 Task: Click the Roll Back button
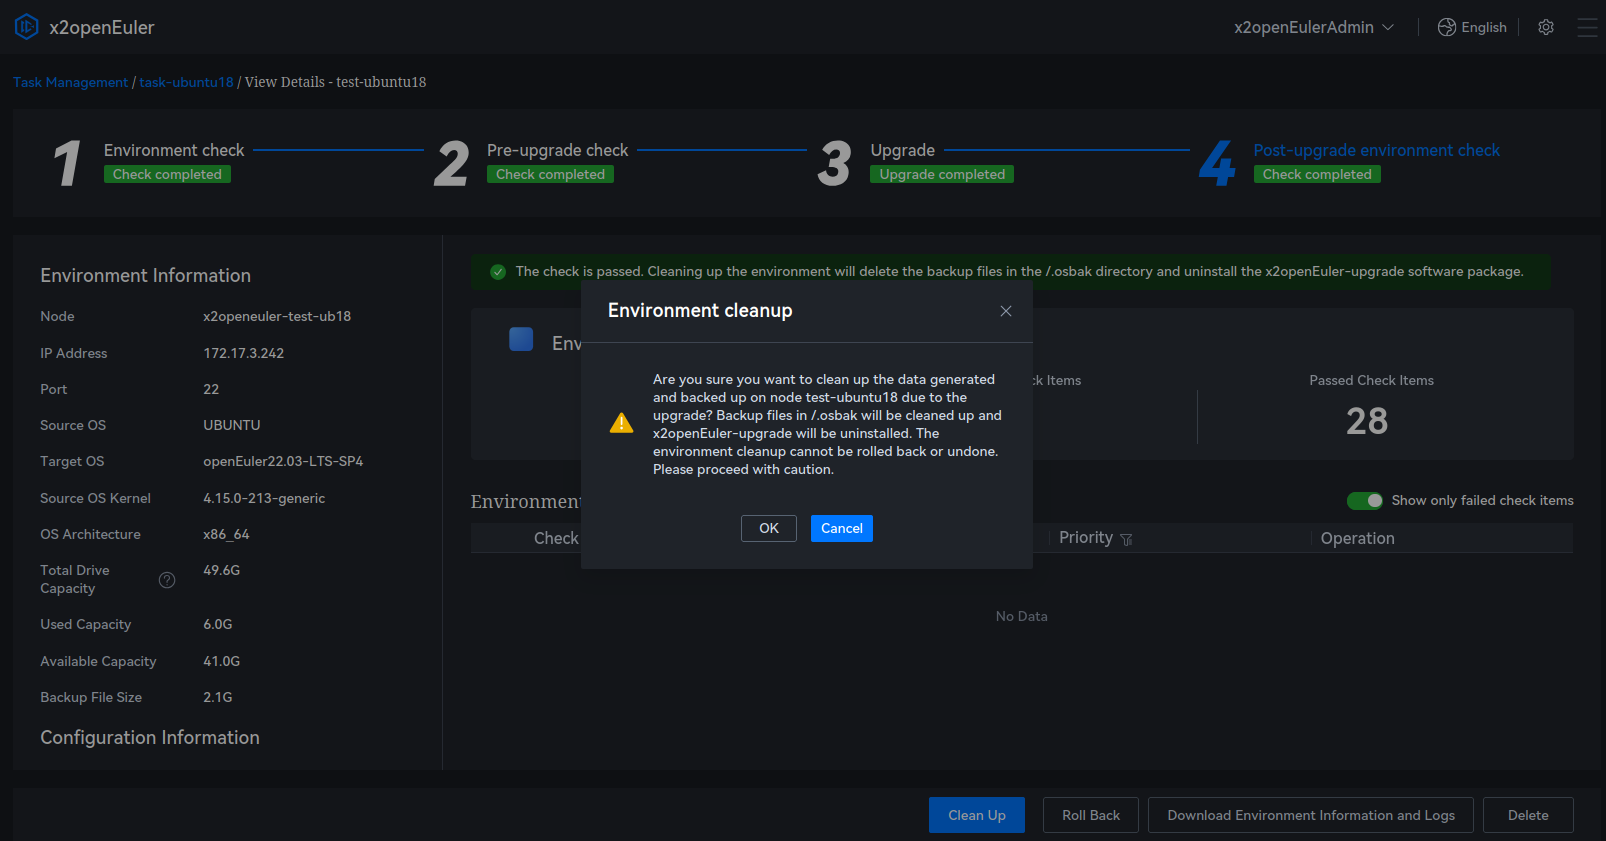[x=1091, y=815]
